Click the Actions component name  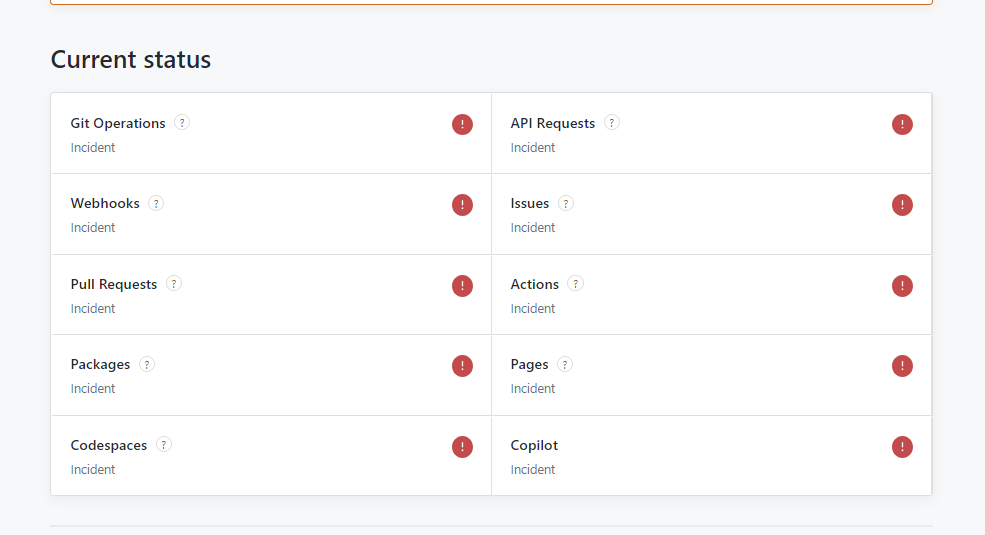click(535, 284)
